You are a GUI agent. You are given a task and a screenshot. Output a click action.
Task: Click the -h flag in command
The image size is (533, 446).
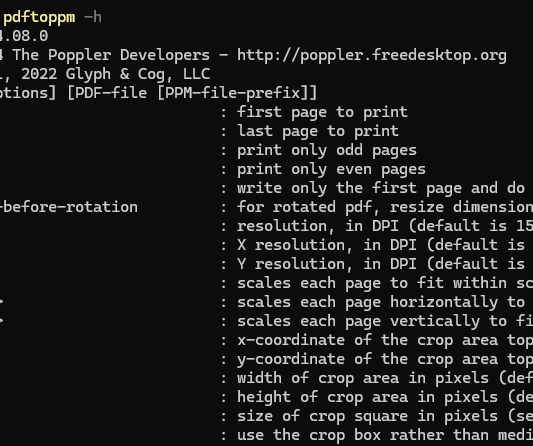pos(92,17)
